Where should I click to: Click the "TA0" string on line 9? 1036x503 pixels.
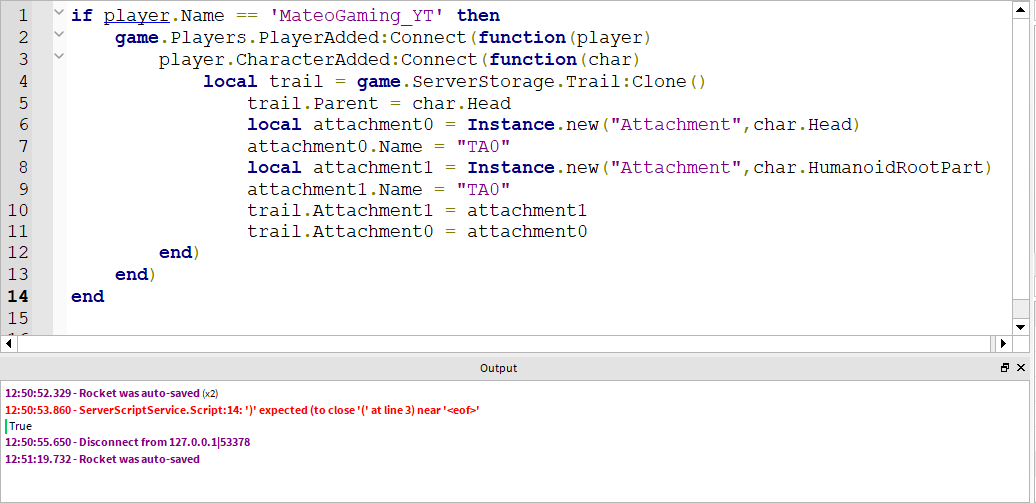[484, 190]
